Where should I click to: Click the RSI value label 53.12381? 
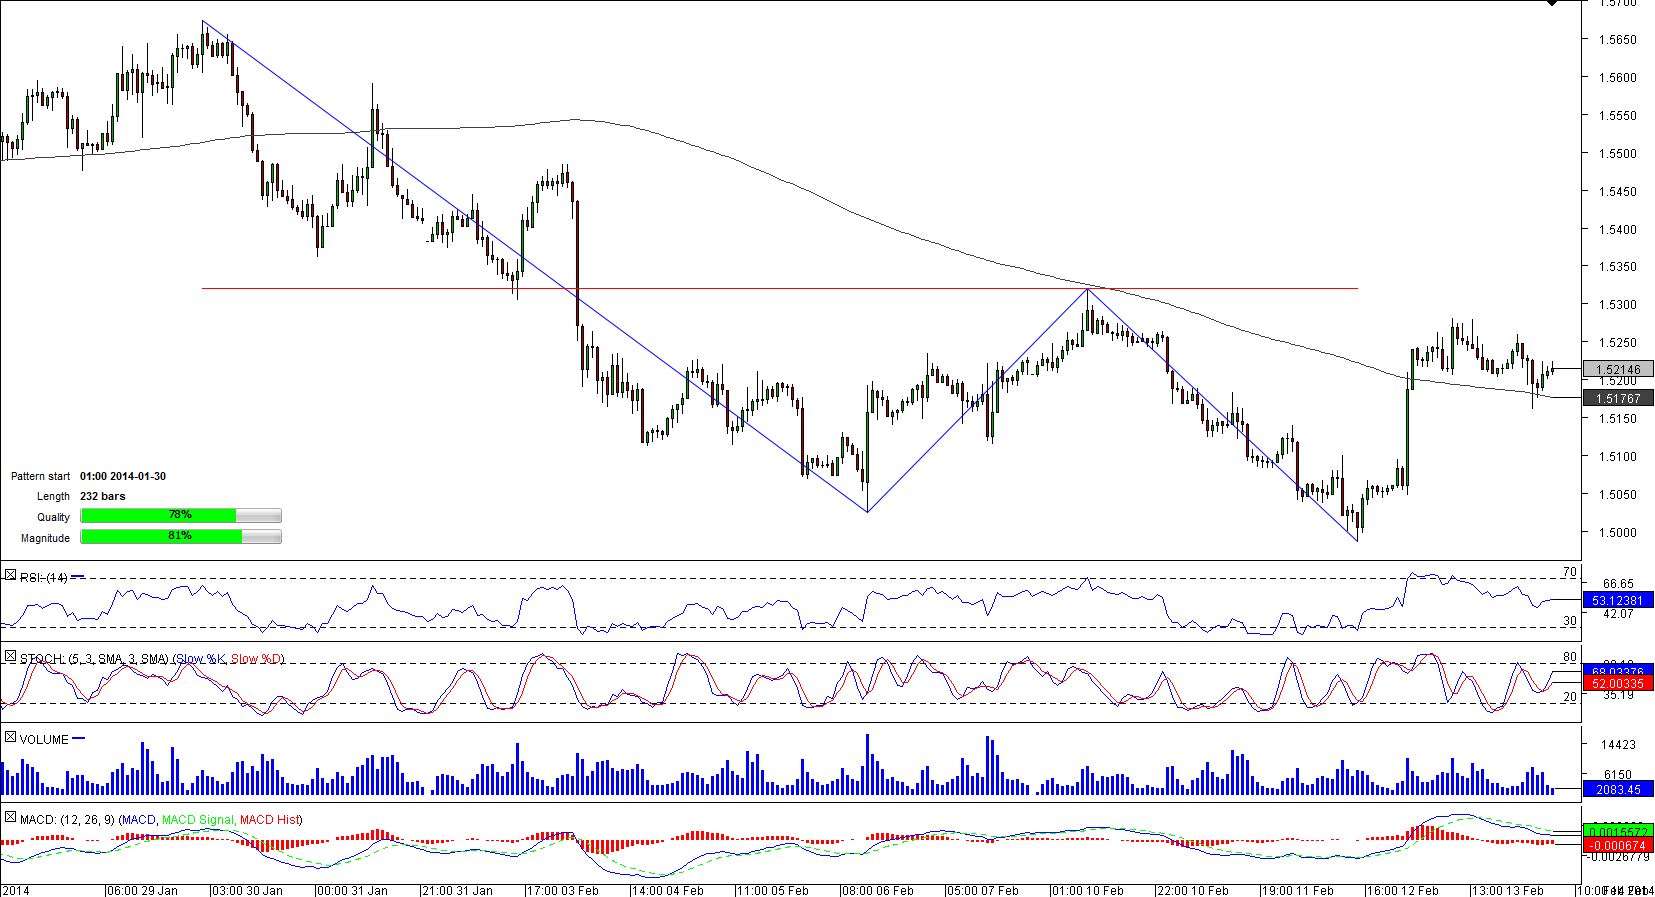[1617, 601]
